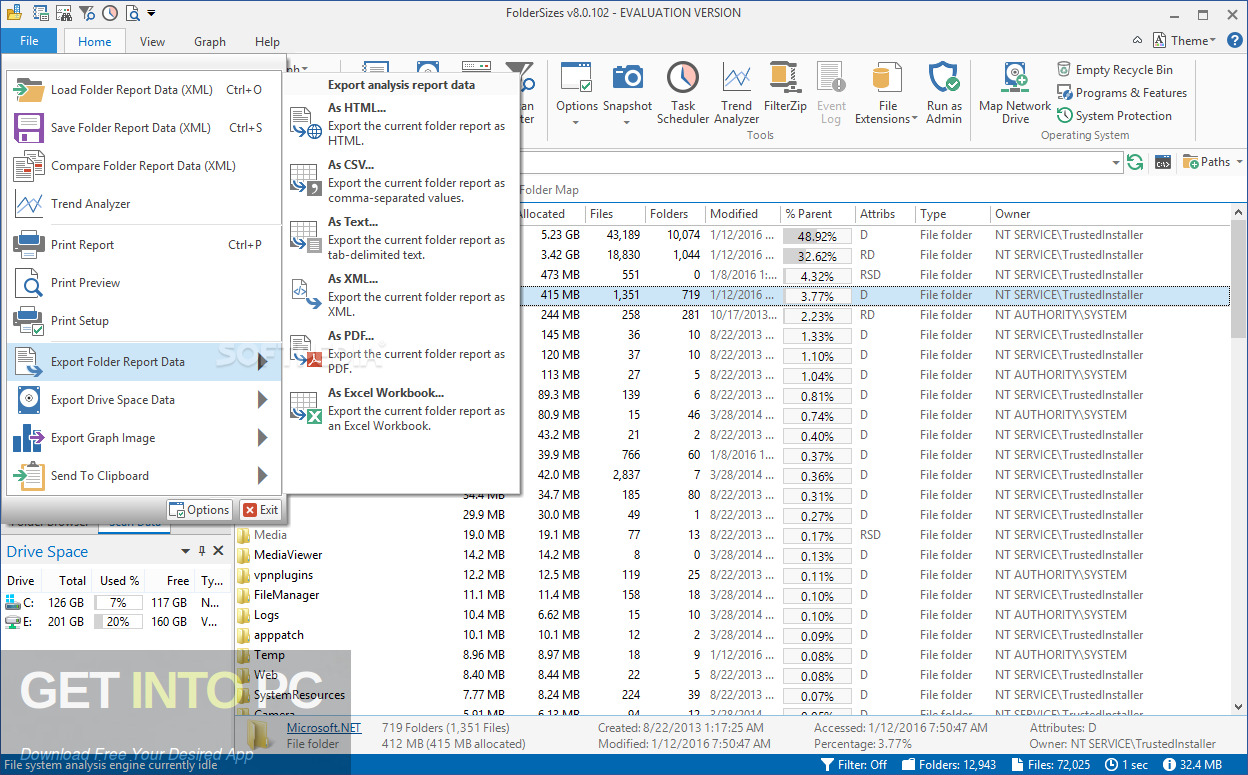The height and width of the screenshot is (775, 1248).
Task: Open the command prompt icon by path bar
Action: [1163, 162]
